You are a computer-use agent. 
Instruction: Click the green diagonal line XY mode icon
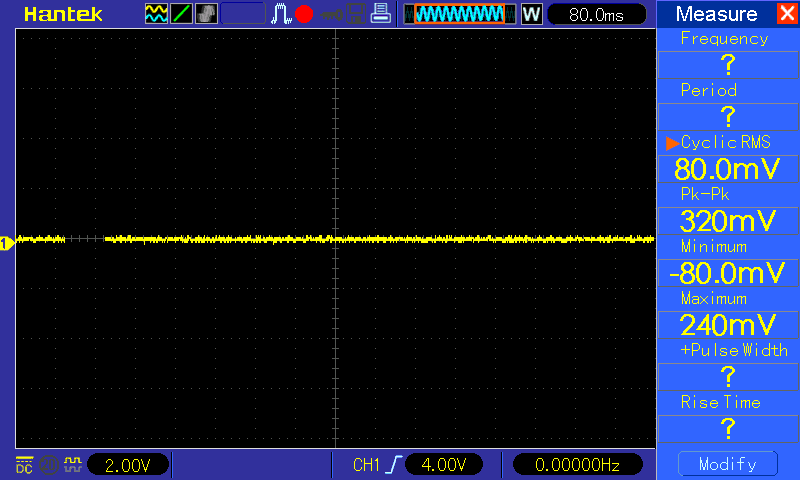point(181,14)
